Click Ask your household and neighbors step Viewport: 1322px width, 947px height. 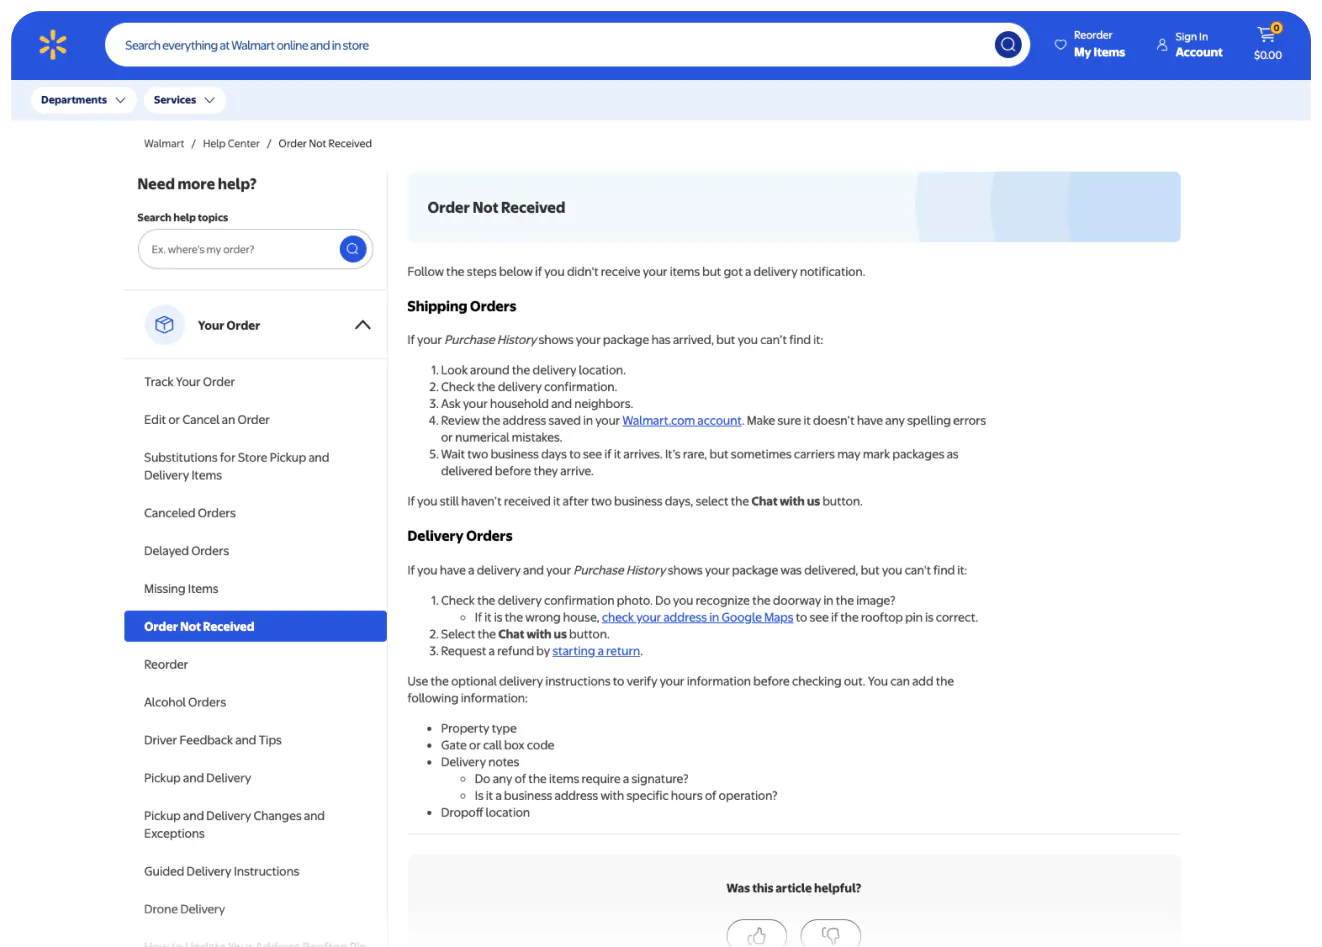[x=537, y=404]
